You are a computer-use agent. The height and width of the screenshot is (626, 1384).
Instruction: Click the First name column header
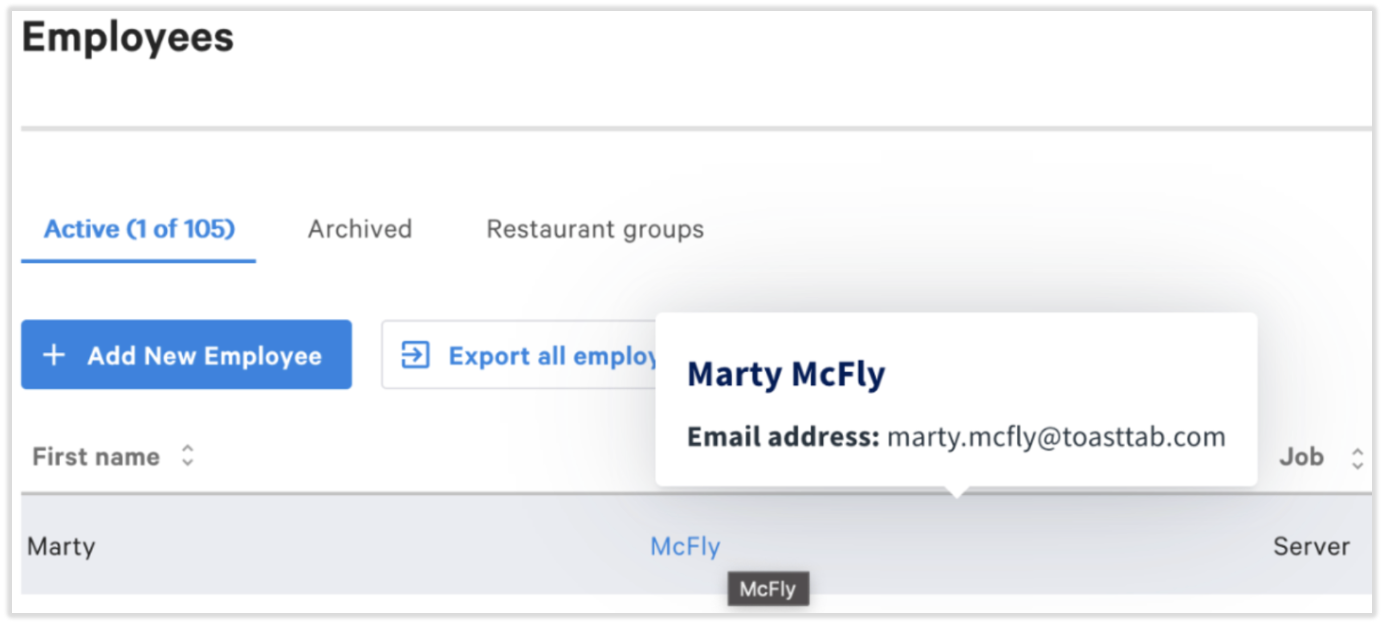point(96,457)
